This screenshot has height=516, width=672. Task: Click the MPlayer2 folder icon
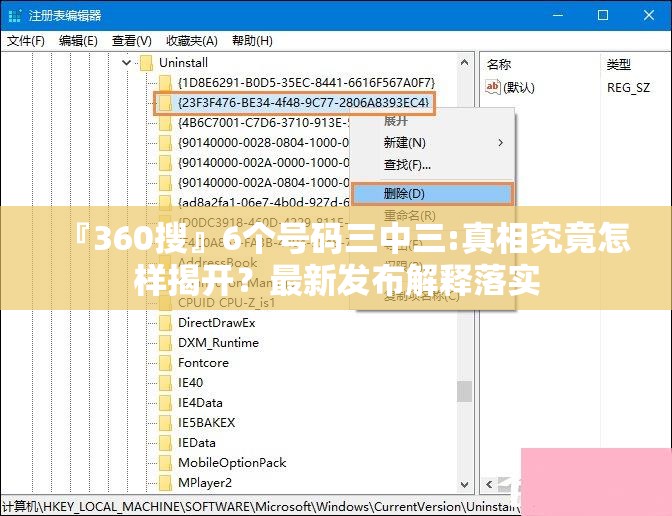click(x=165, y=483)
